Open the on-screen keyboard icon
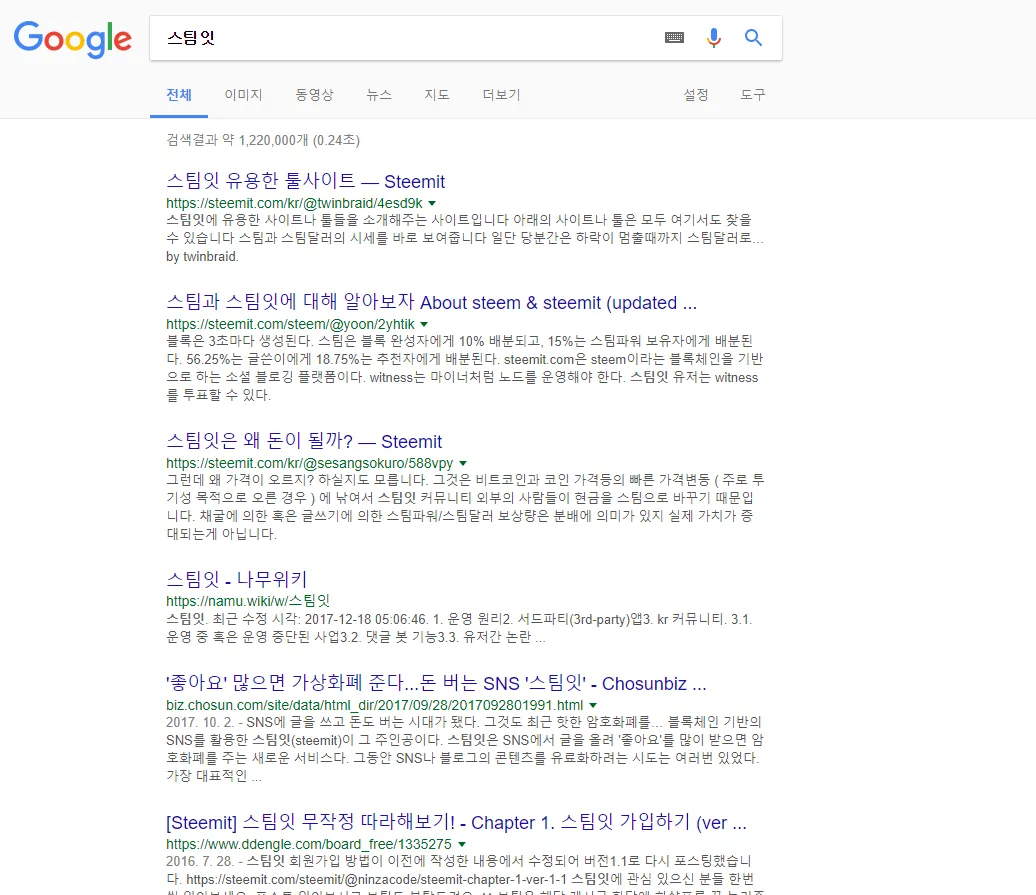 tap(674, 38)
